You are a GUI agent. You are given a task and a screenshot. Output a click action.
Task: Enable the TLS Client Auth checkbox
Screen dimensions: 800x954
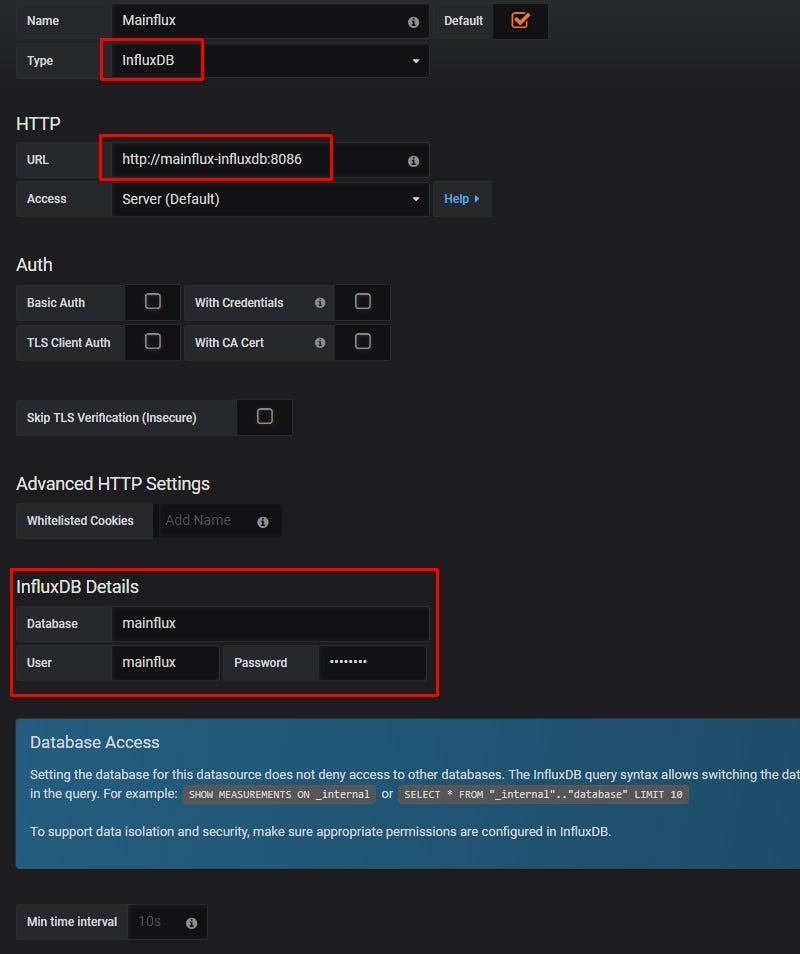click(153, 341)
